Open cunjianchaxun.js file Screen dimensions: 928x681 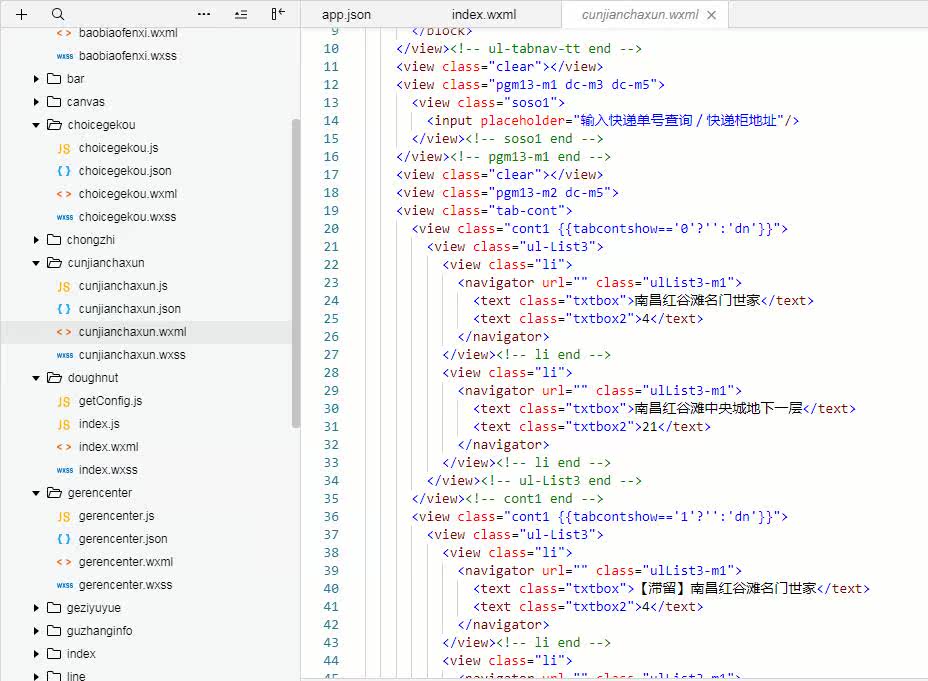point(123,286)
